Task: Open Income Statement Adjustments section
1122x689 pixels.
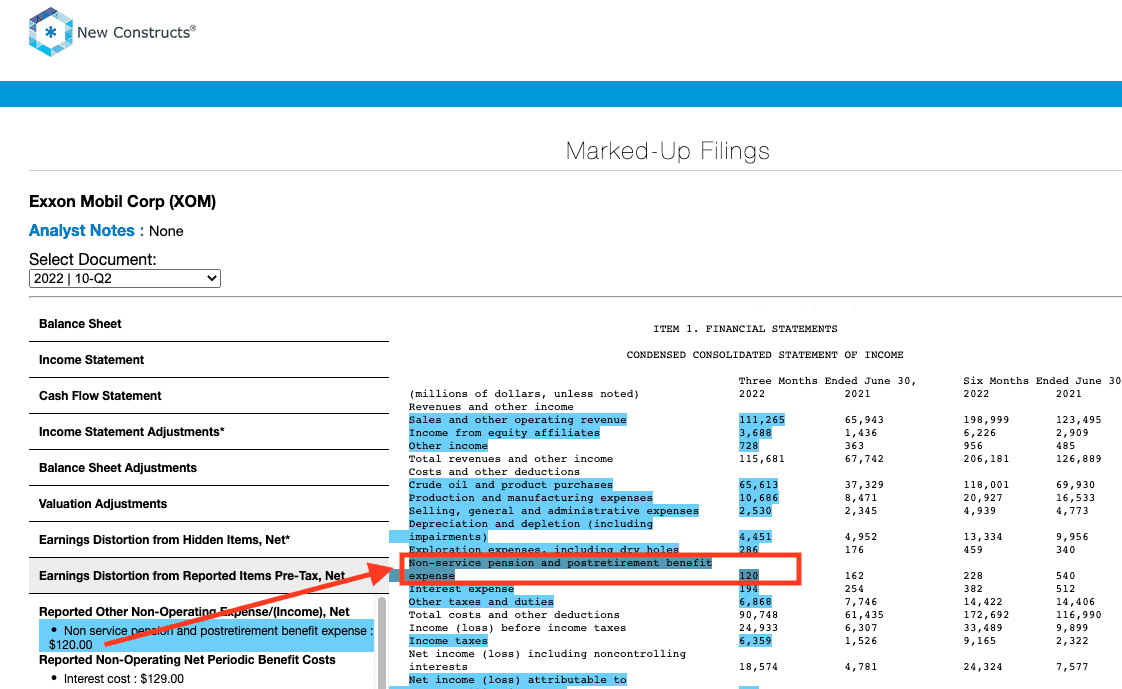Action: 209,432
